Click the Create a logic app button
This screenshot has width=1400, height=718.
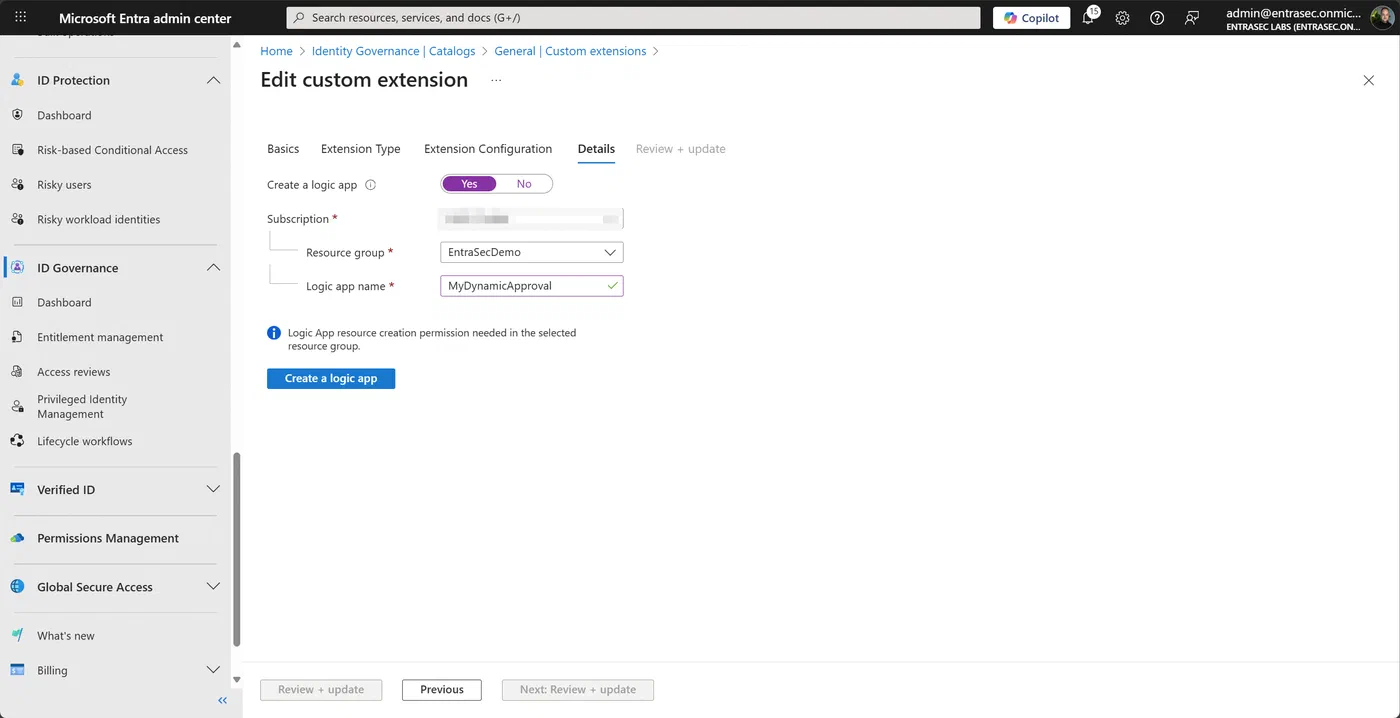pyautogui.click(x=331, y=378)
